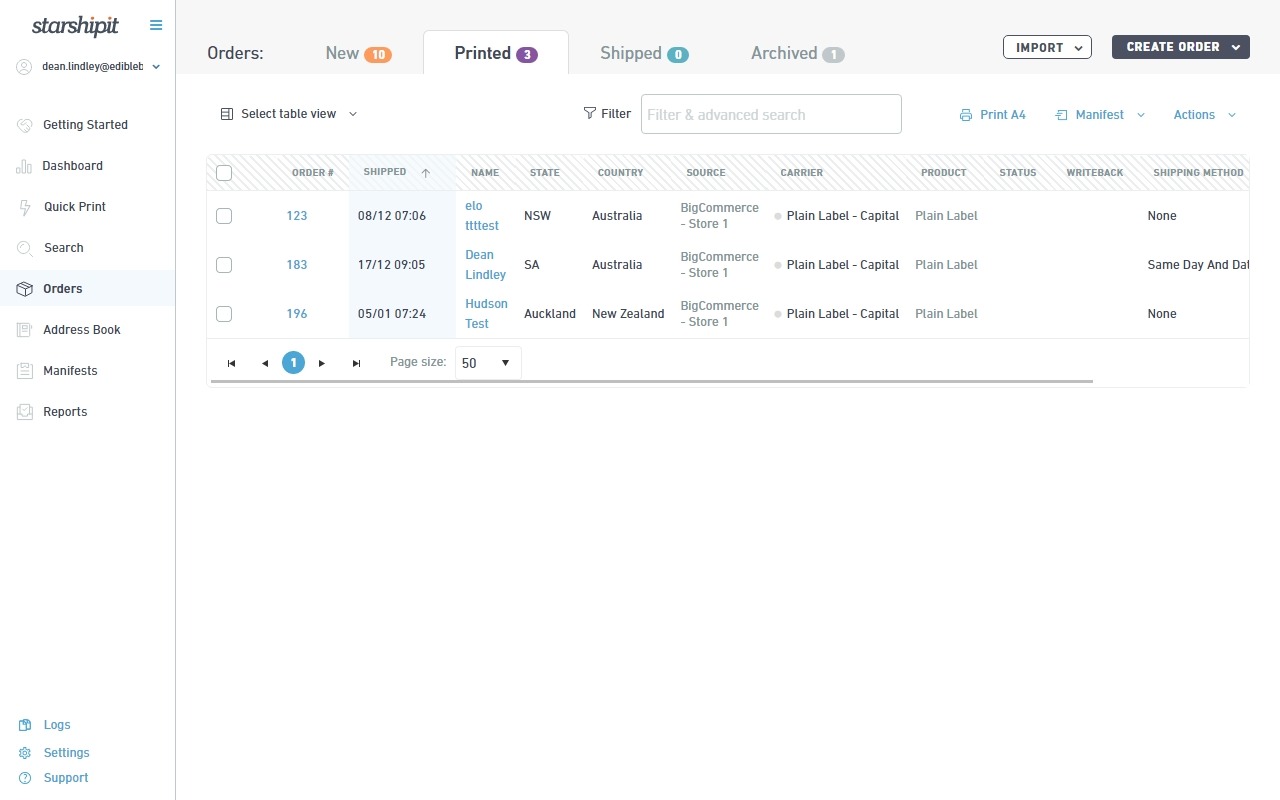
Task: Collapse sidebar with the hamburger menu icon
Action: (155, 25)
